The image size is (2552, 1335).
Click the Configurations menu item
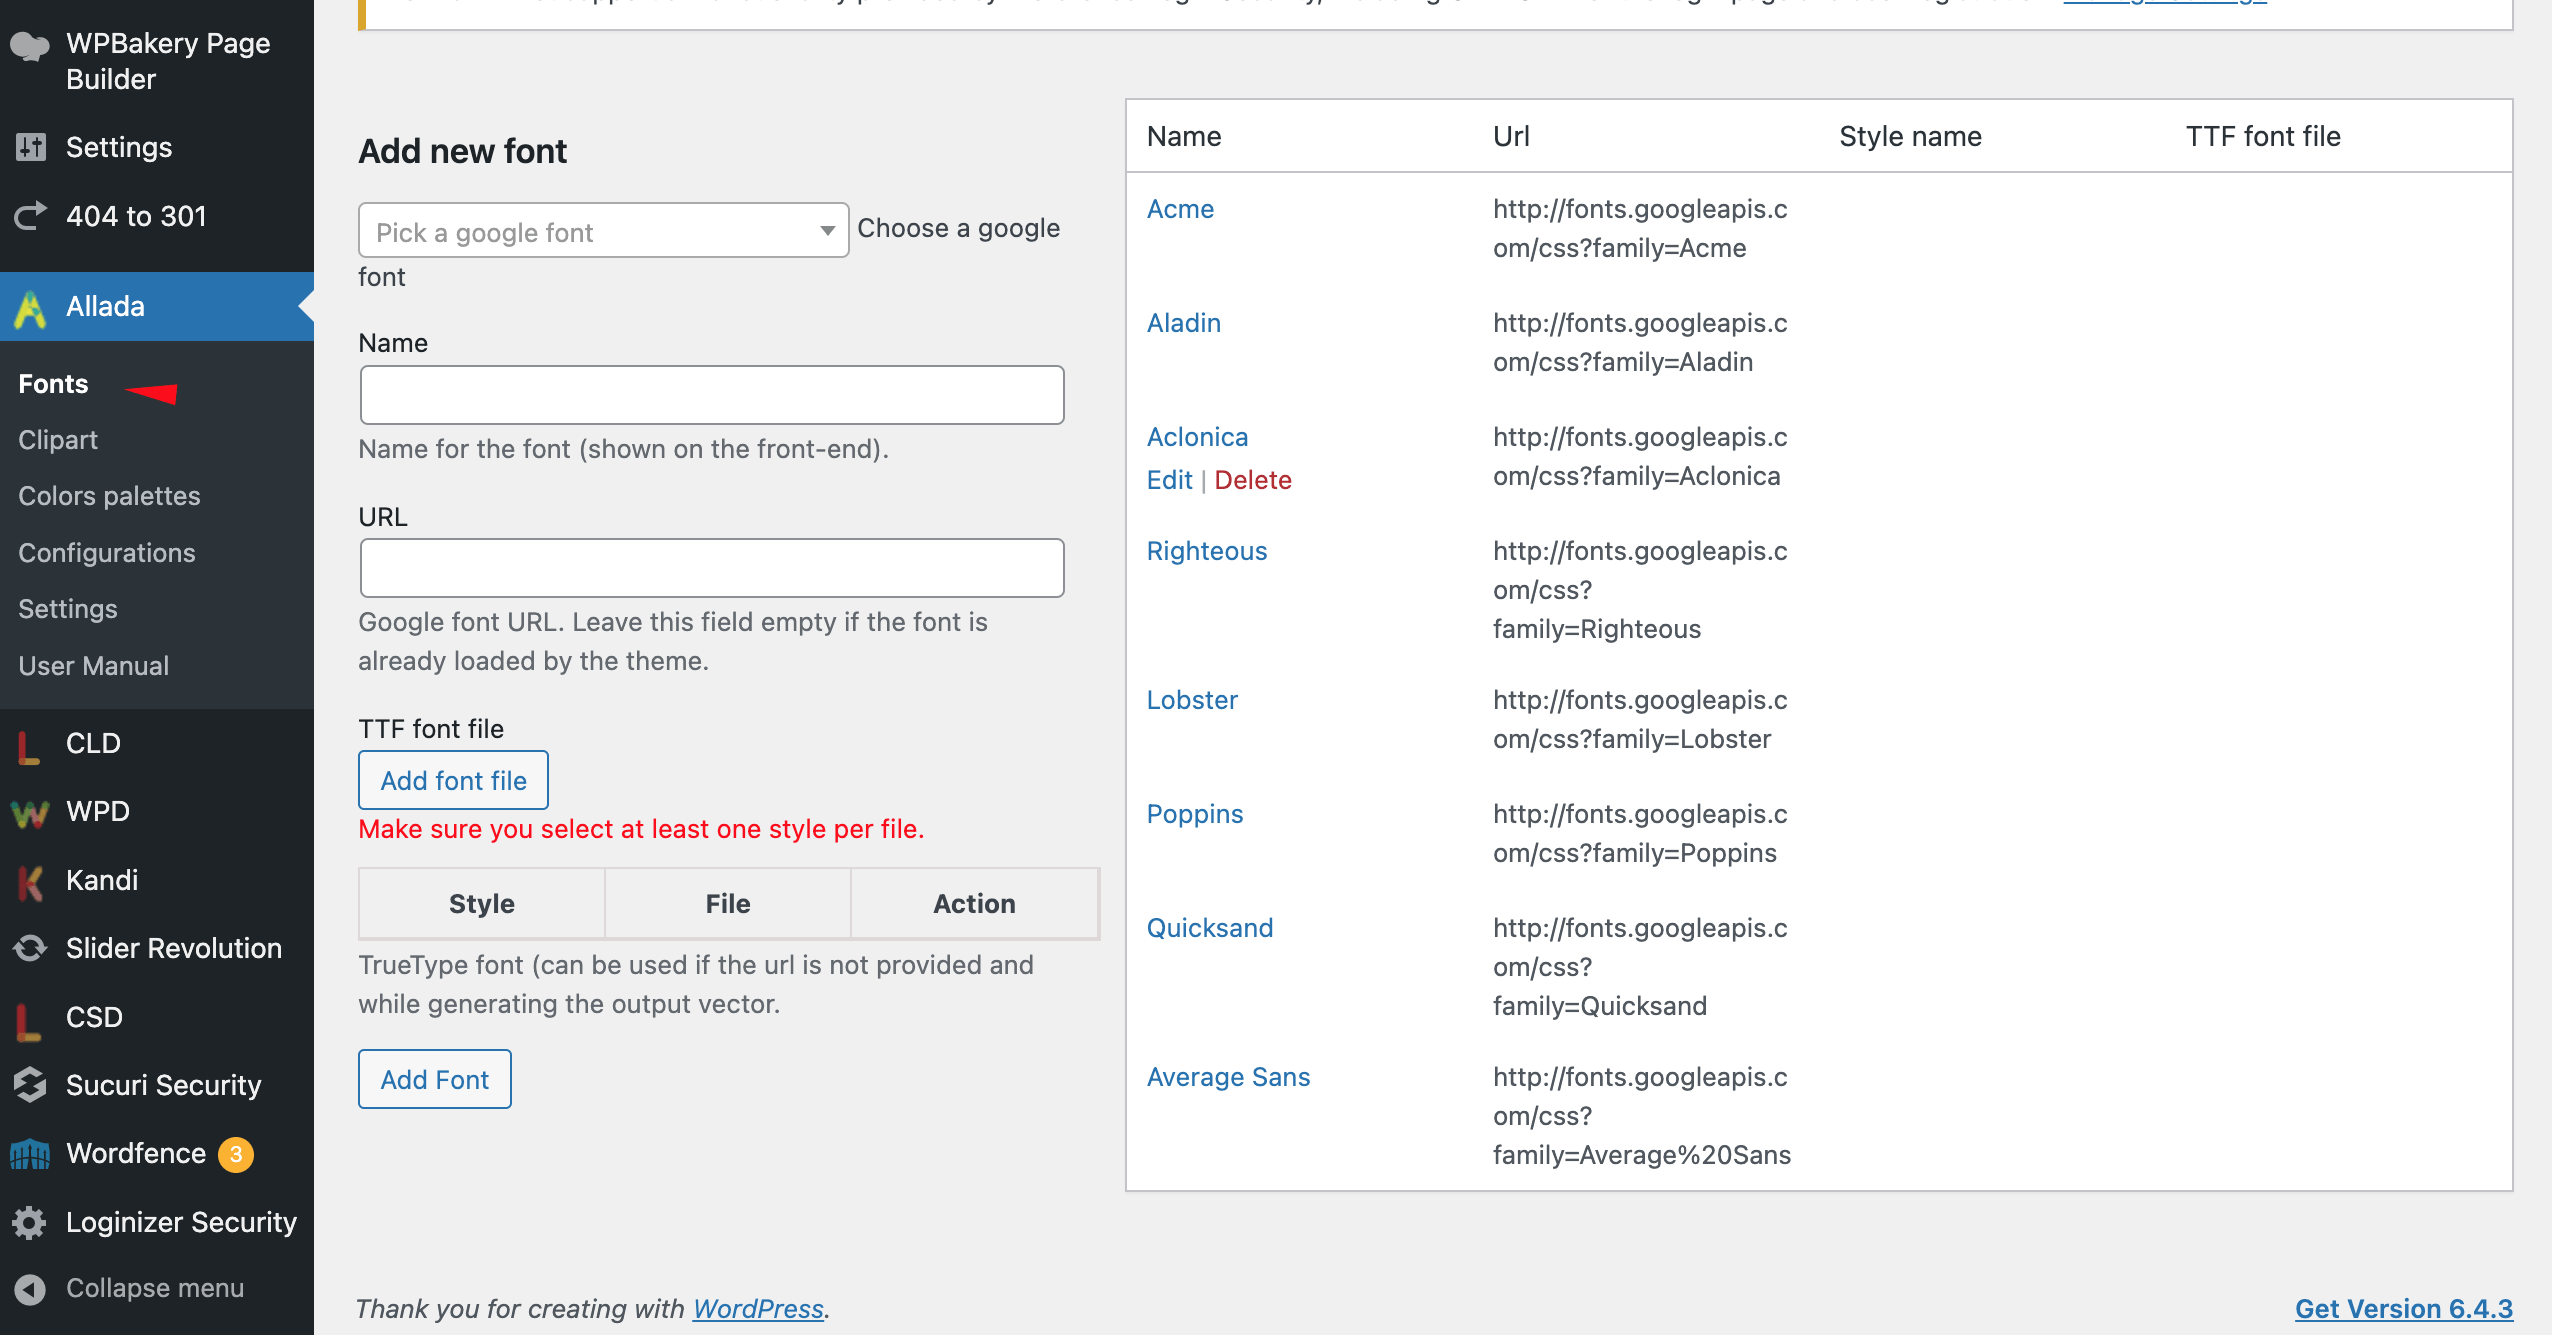coord(106,552)
